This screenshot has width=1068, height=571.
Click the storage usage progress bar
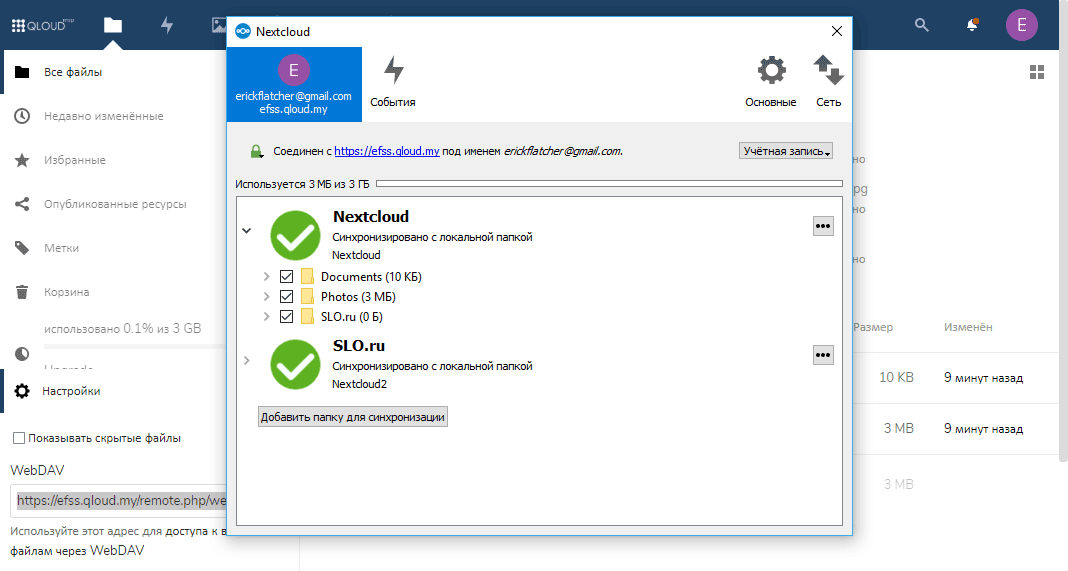click(608, 184)
